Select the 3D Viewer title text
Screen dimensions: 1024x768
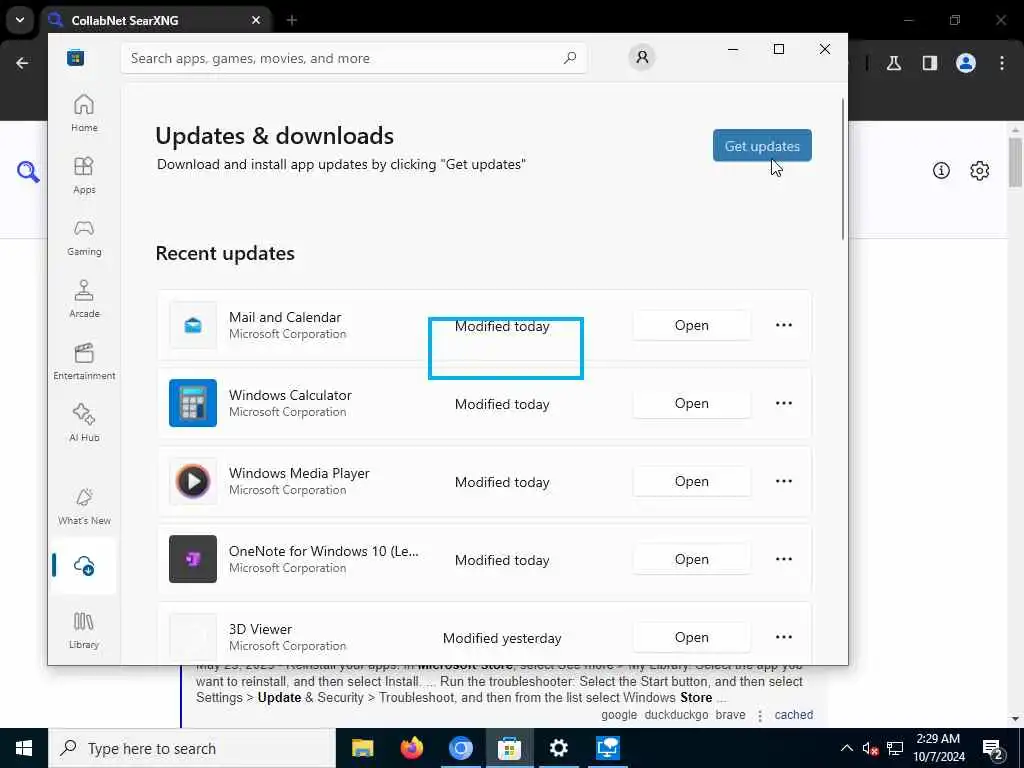(x=260, y=629)
